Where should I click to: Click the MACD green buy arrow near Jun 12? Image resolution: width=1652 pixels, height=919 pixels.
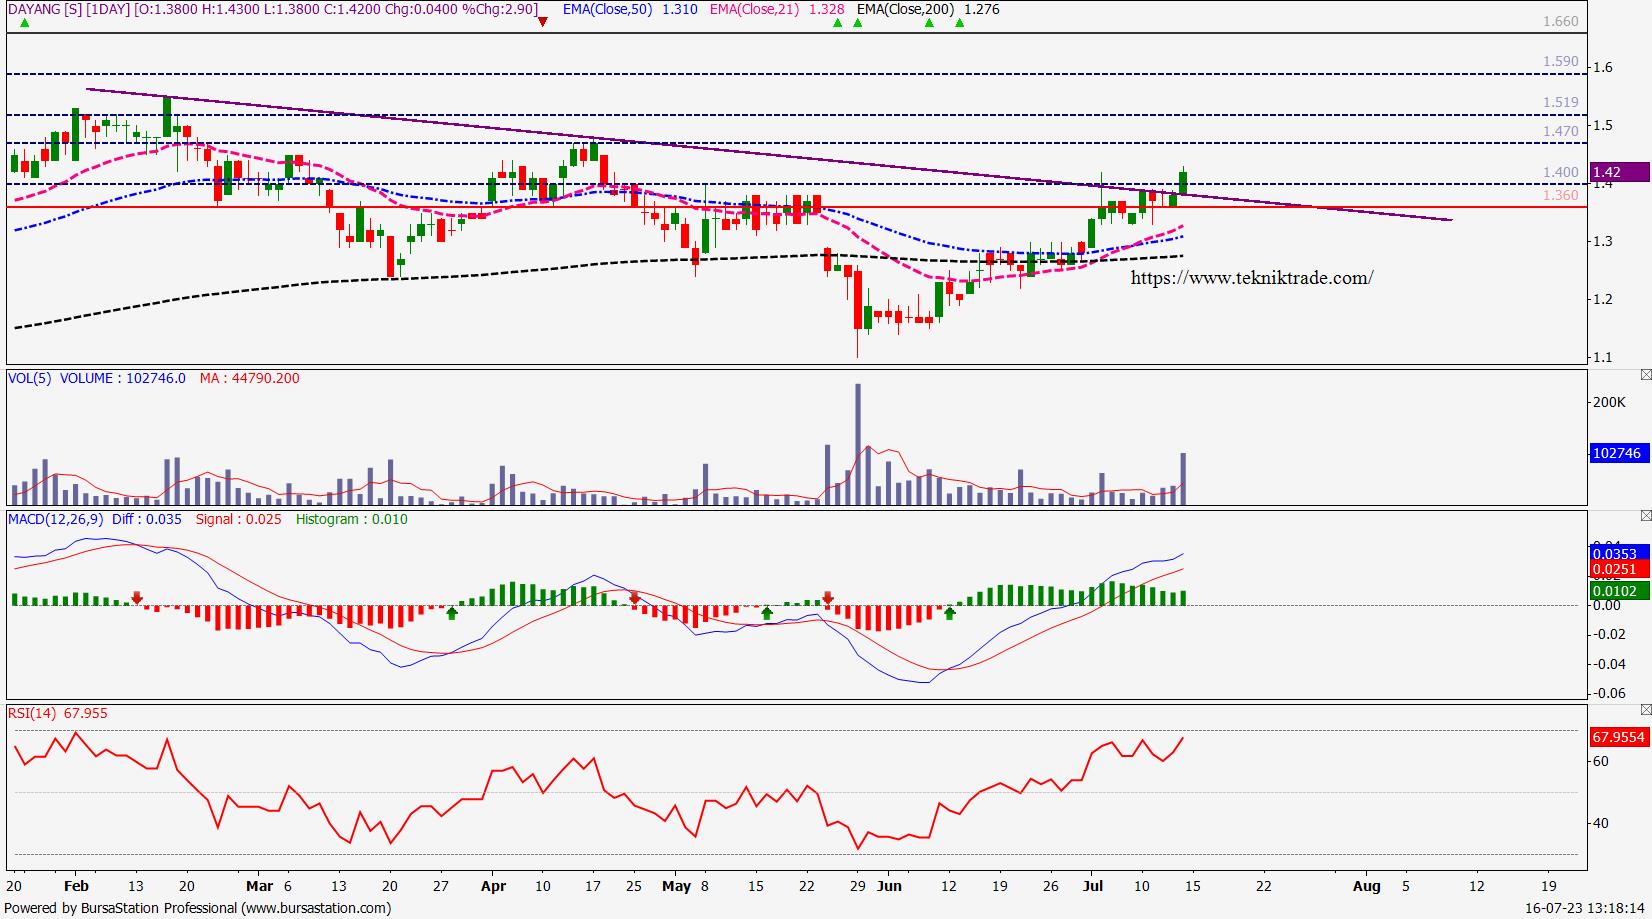pyautogui.click(x=949, y=613)
